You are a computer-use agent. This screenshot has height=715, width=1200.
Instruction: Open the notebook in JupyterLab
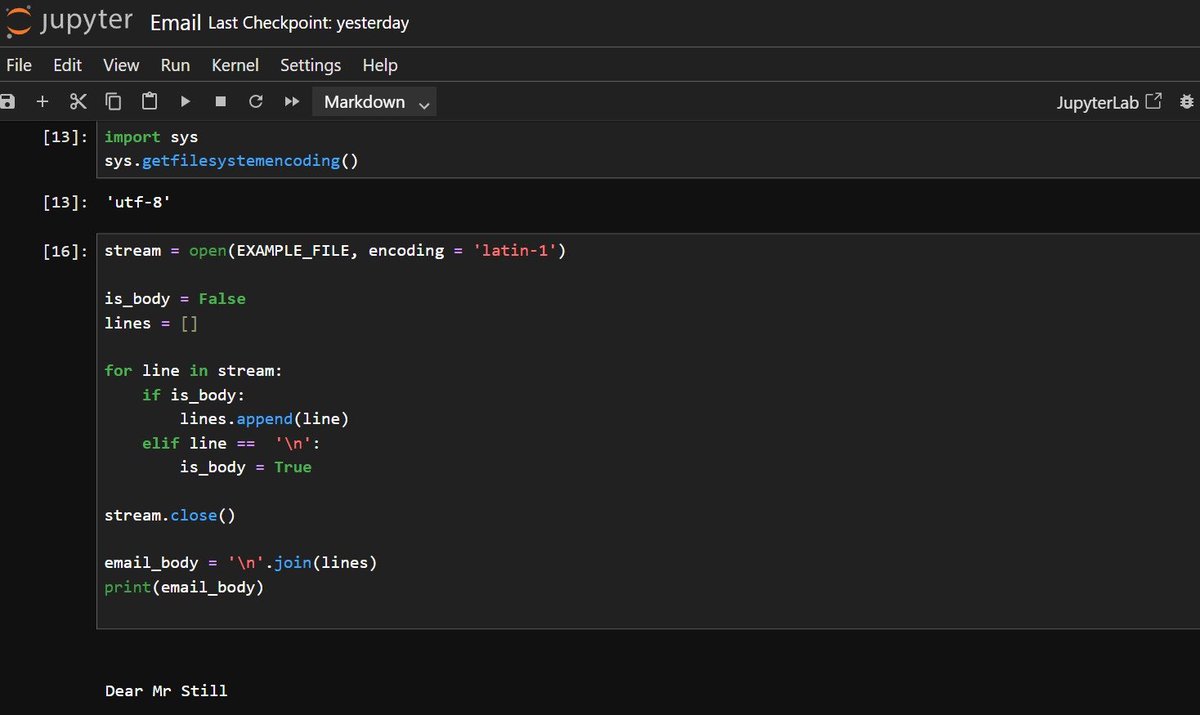1108,101
